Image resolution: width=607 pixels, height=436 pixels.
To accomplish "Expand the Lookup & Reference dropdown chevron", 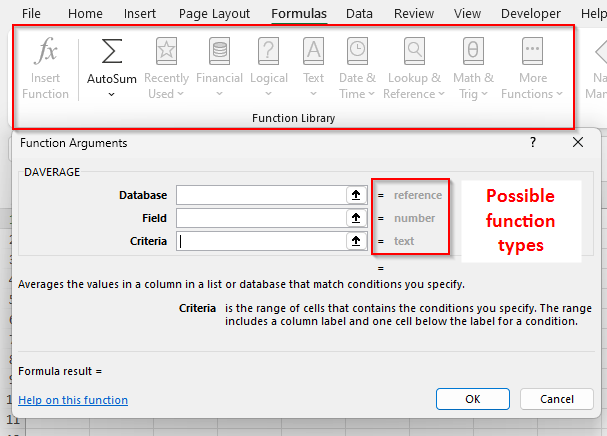I will (x=441, y=93).
